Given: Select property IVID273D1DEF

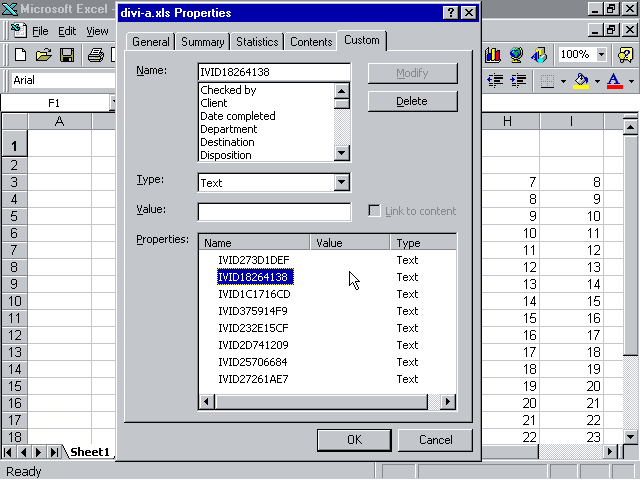Looking at the screenshot, I should pos(253,260).
